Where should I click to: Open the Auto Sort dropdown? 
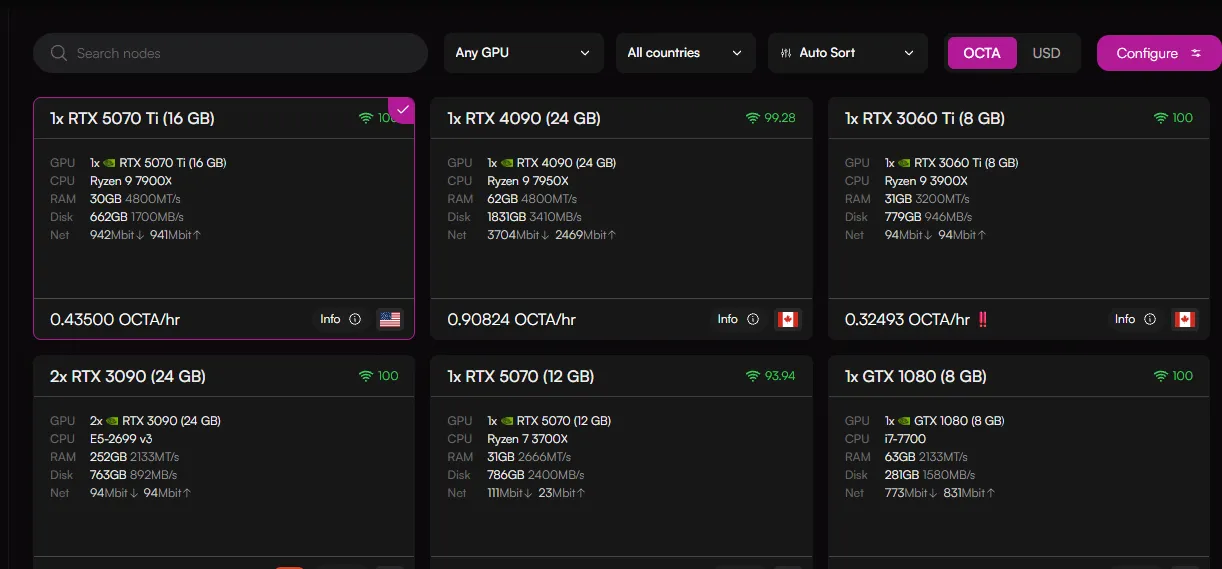[847, 53]
